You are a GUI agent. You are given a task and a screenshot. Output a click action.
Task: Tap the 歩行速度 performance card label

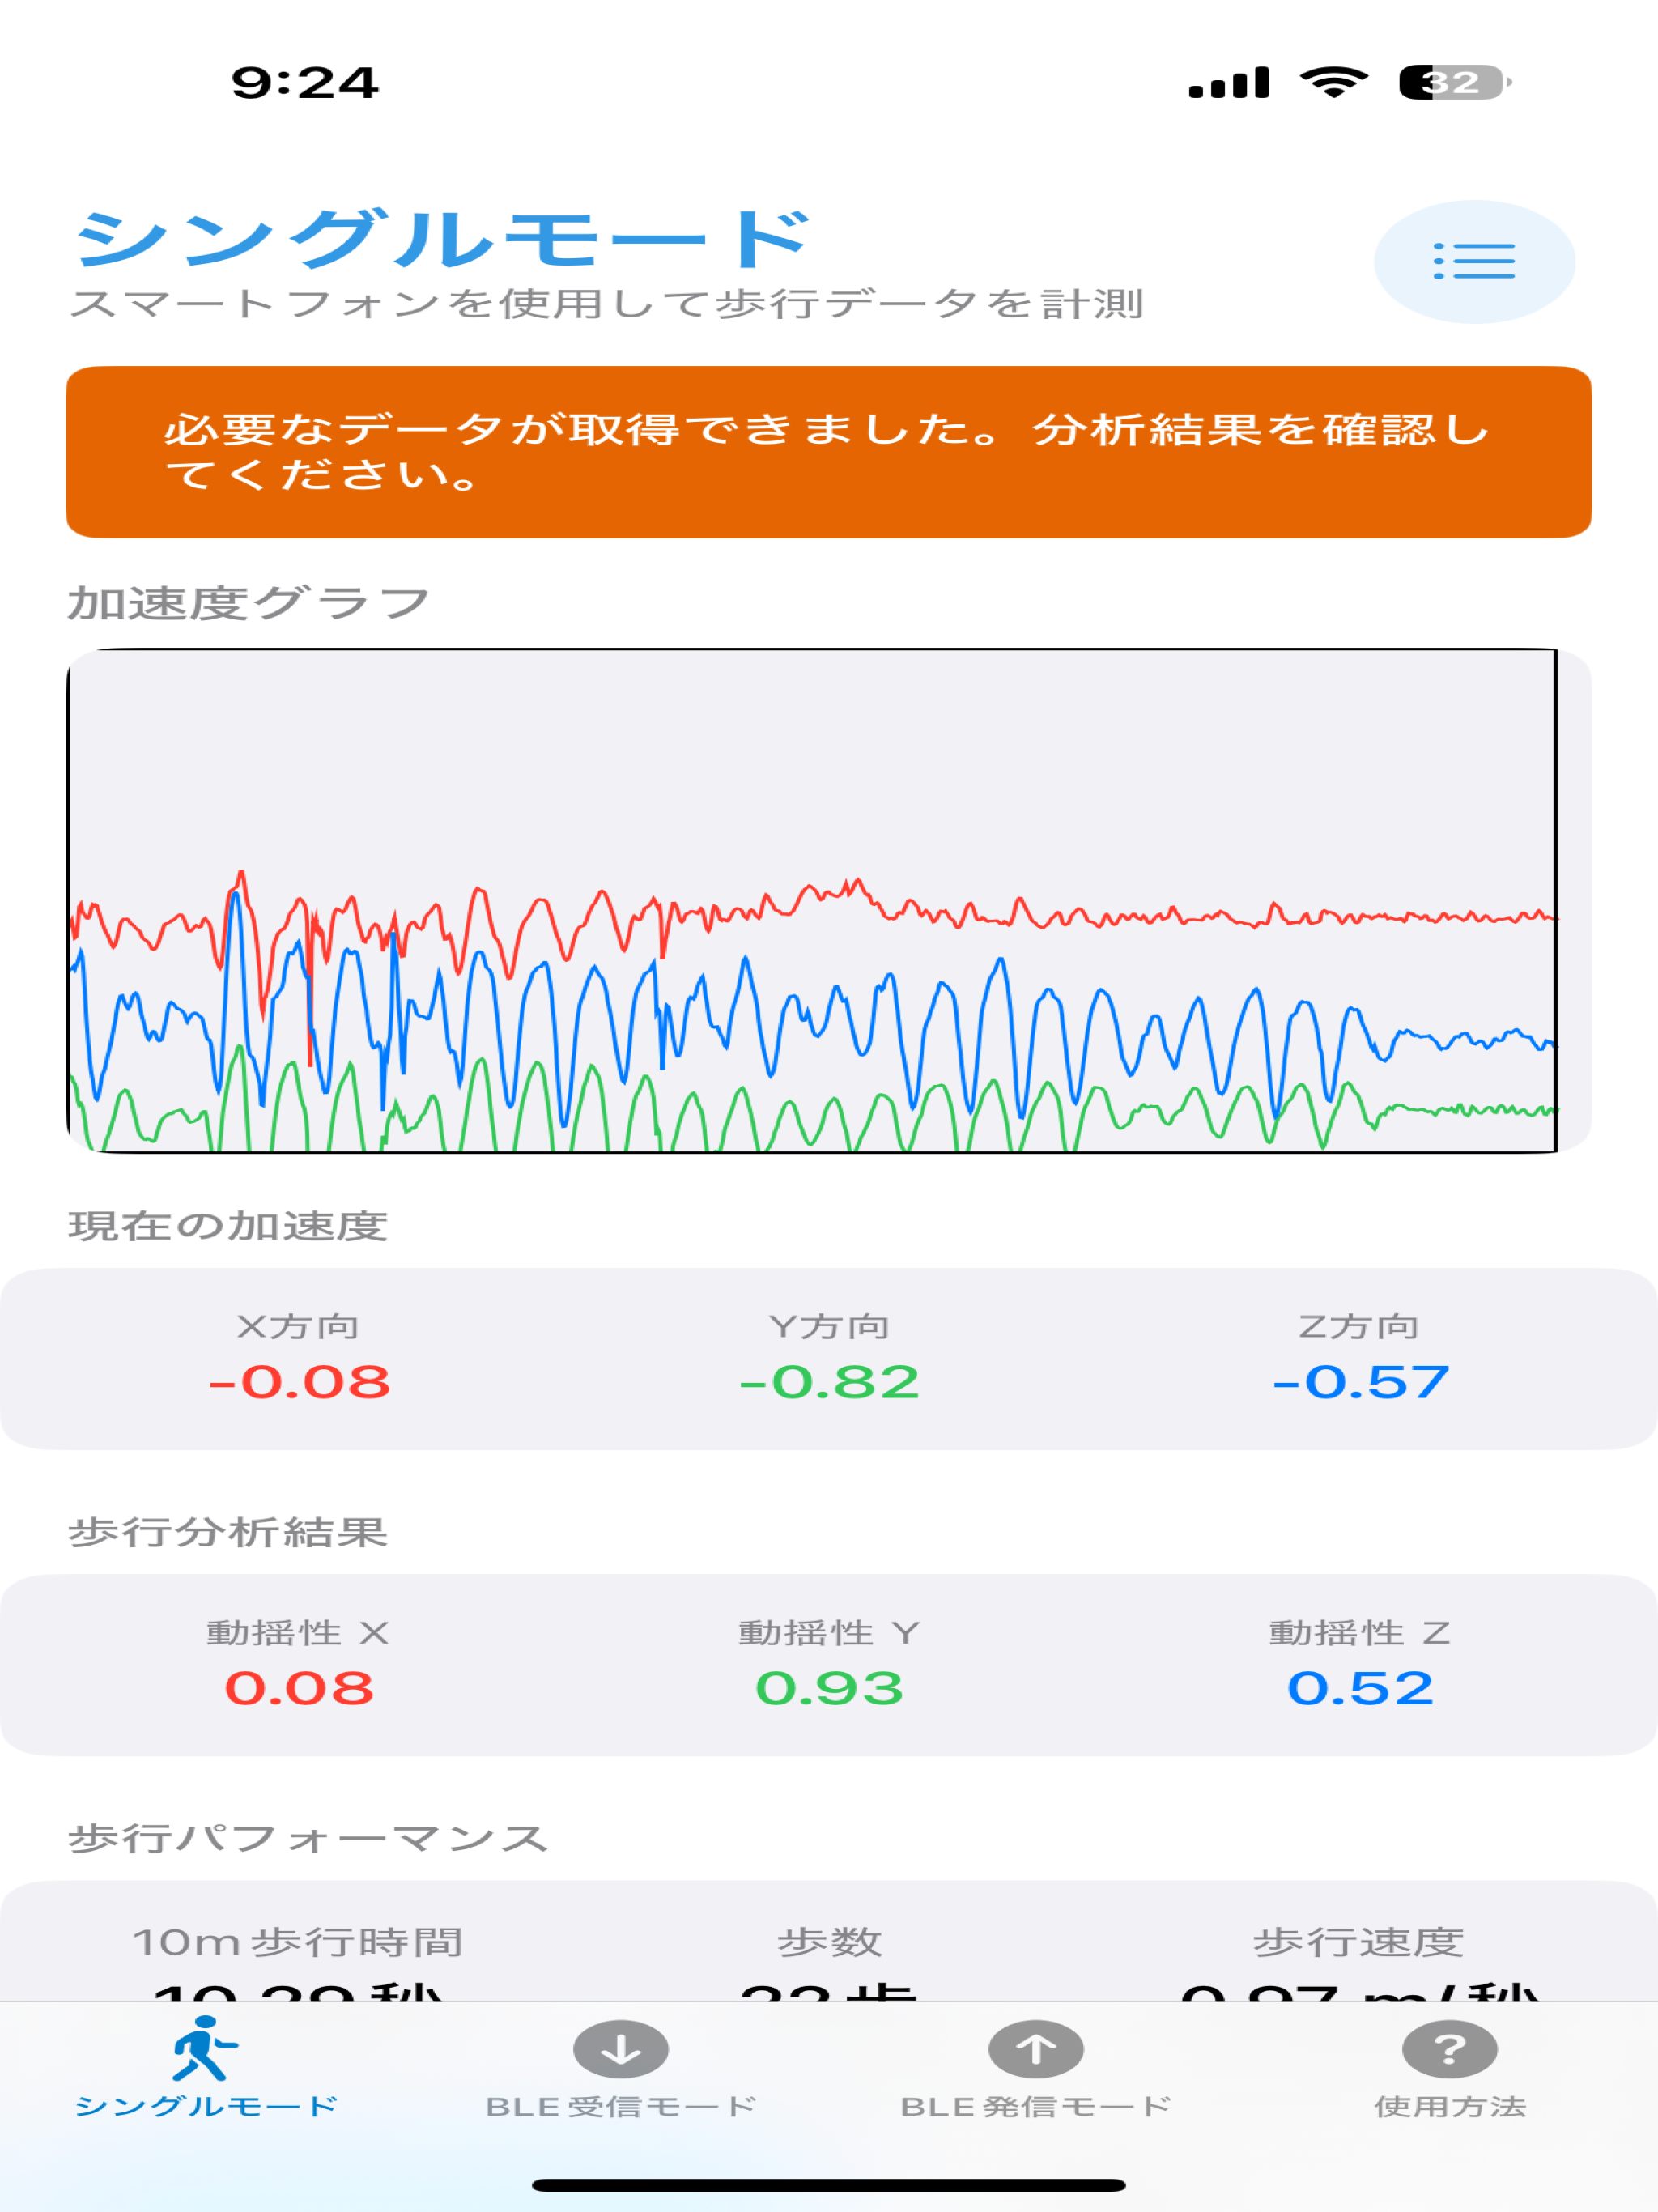click(1358, 1942)
